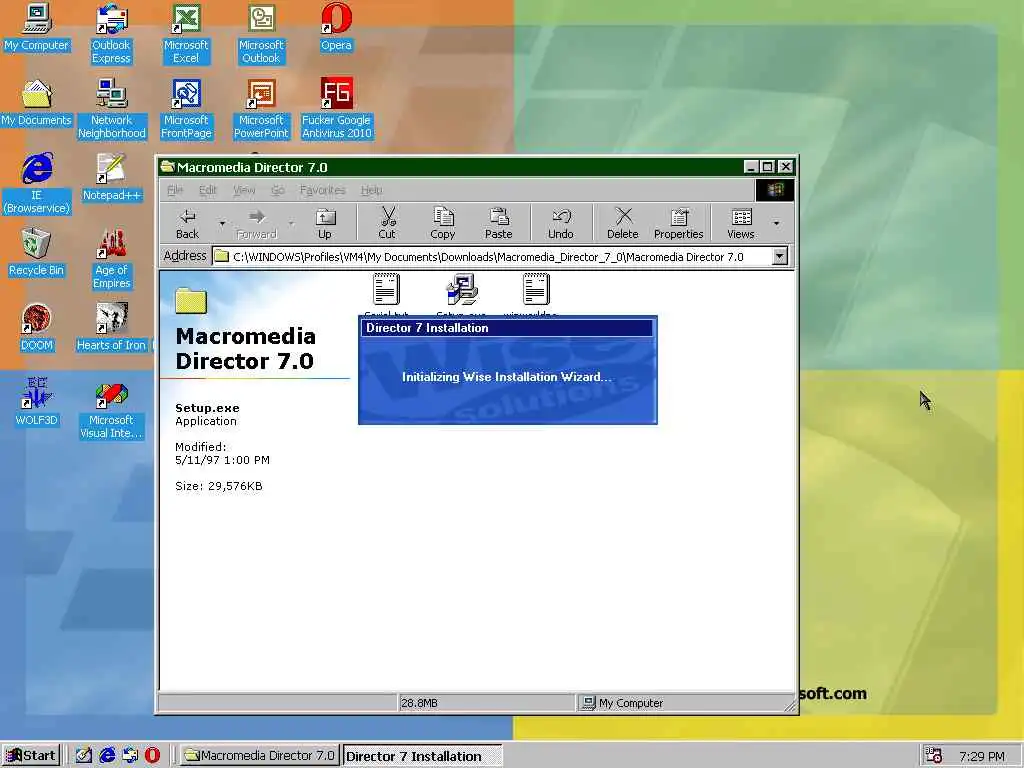Open the View menu
This screenshot has height=768, width=1024.
pyautogui.click(x=244, y=190)
